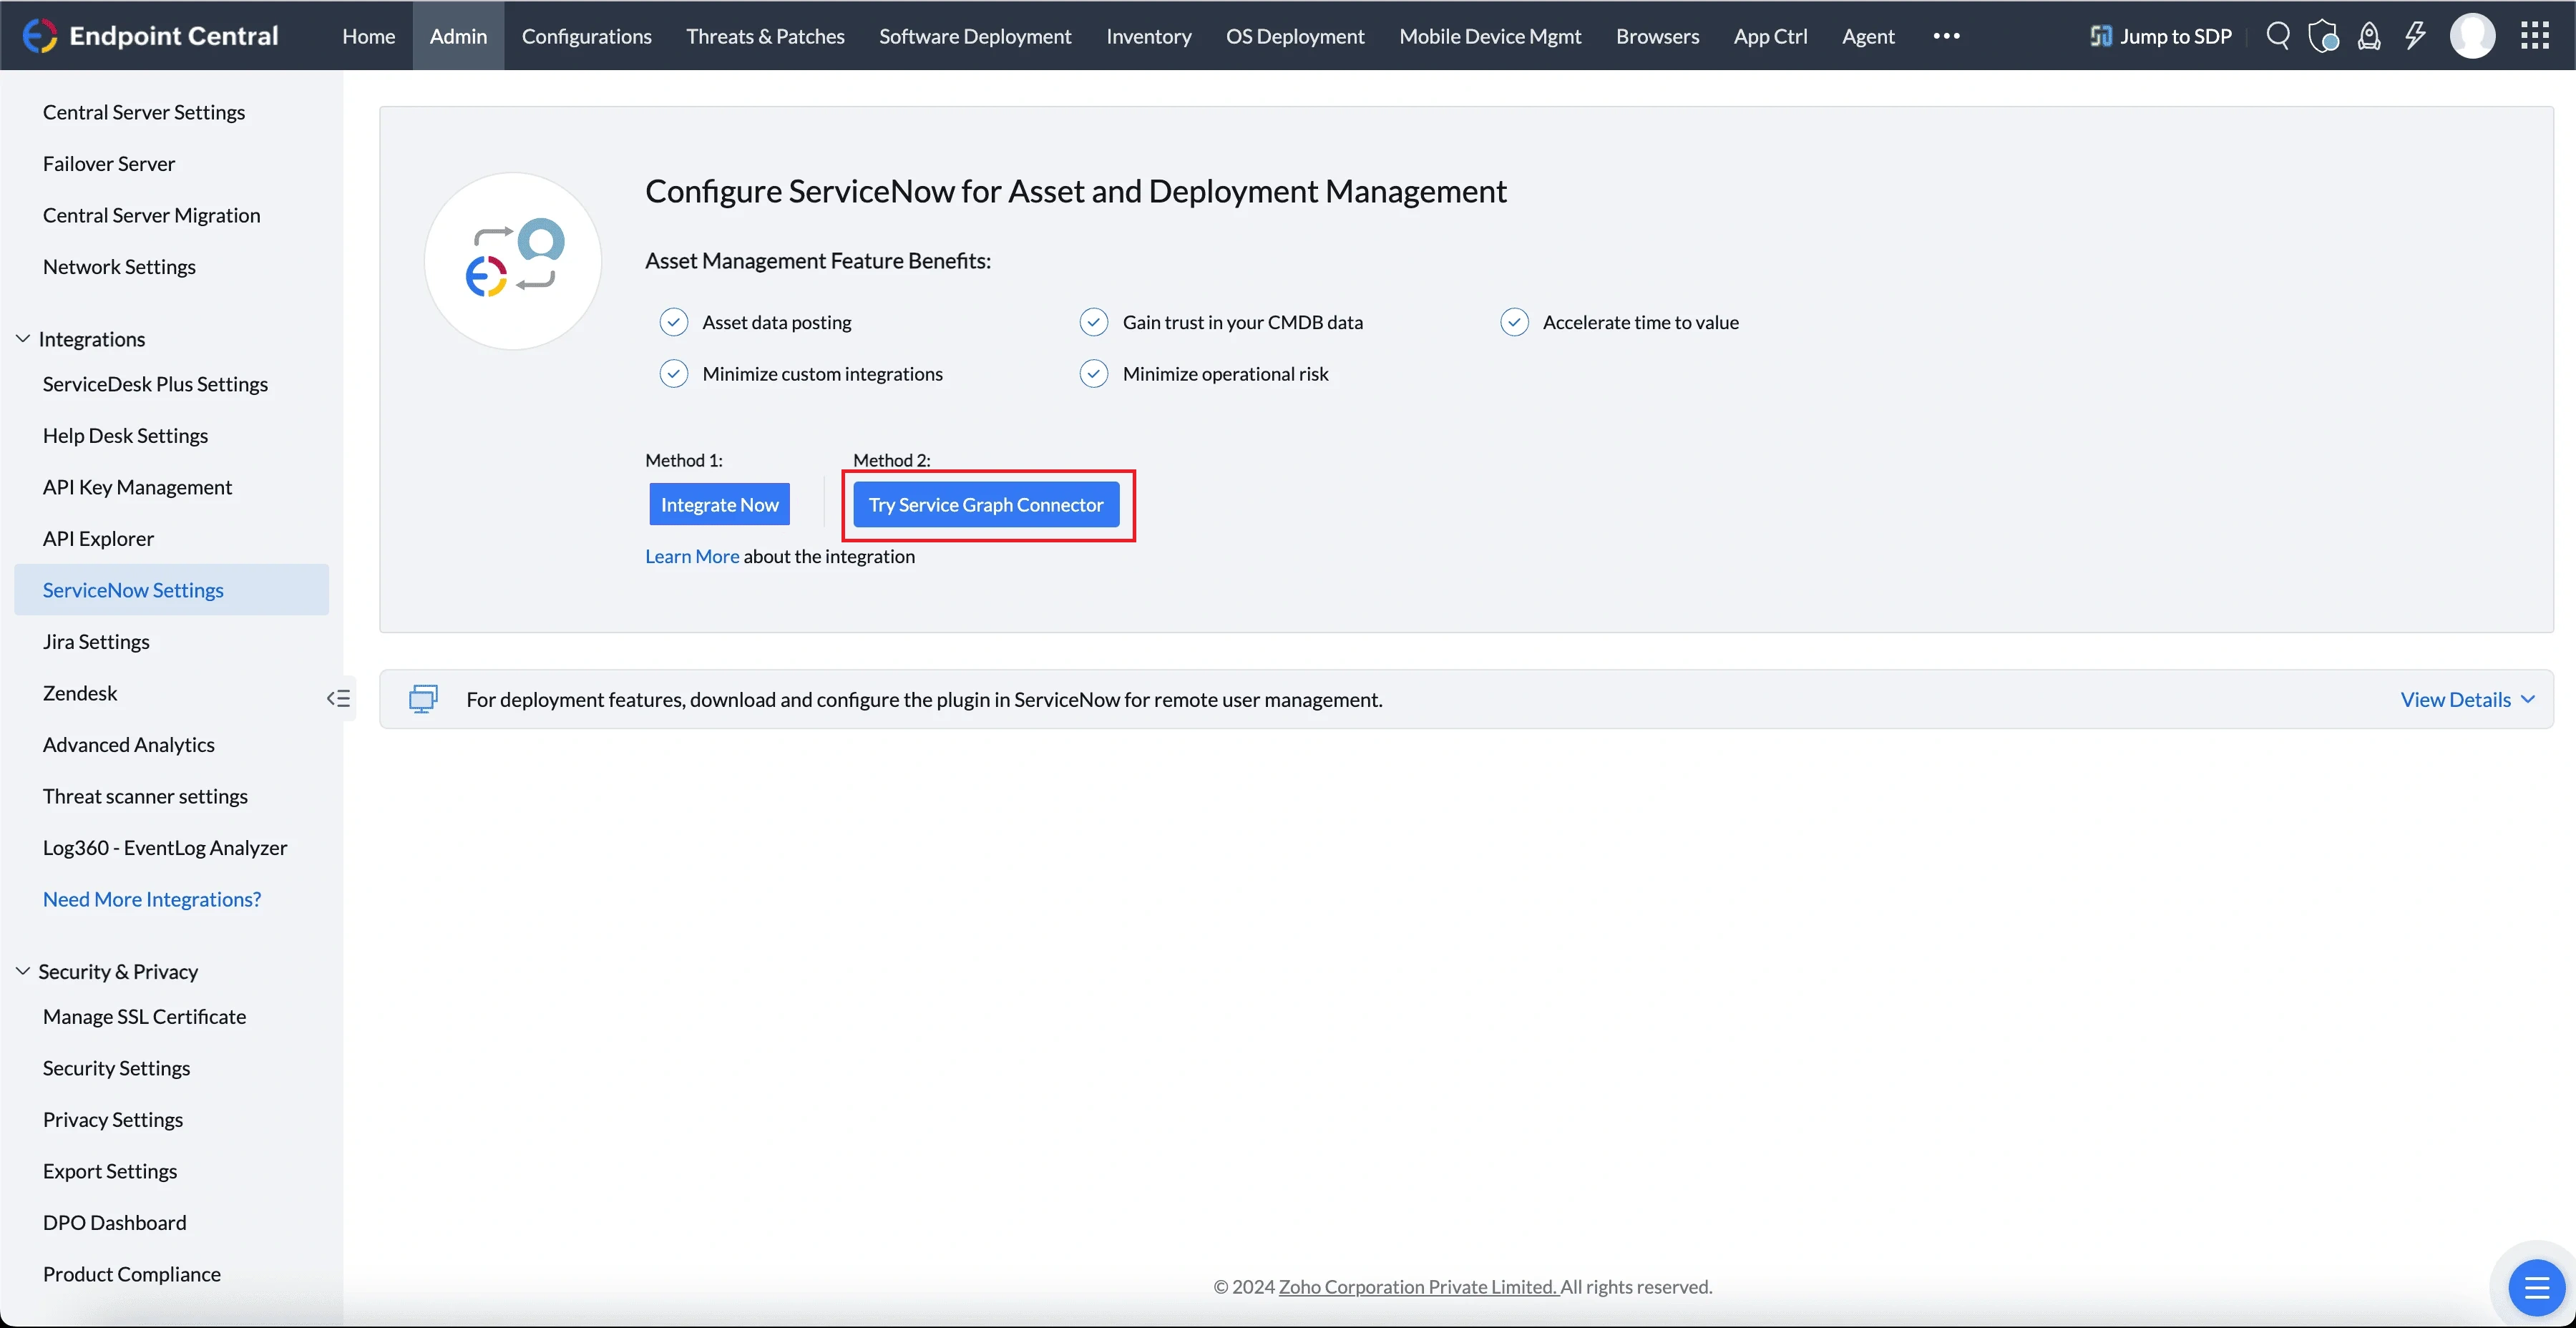Viewport: 2576px width, 1328px height.
Task: Open the Configurations tab
Action: (x=586, y=36)
